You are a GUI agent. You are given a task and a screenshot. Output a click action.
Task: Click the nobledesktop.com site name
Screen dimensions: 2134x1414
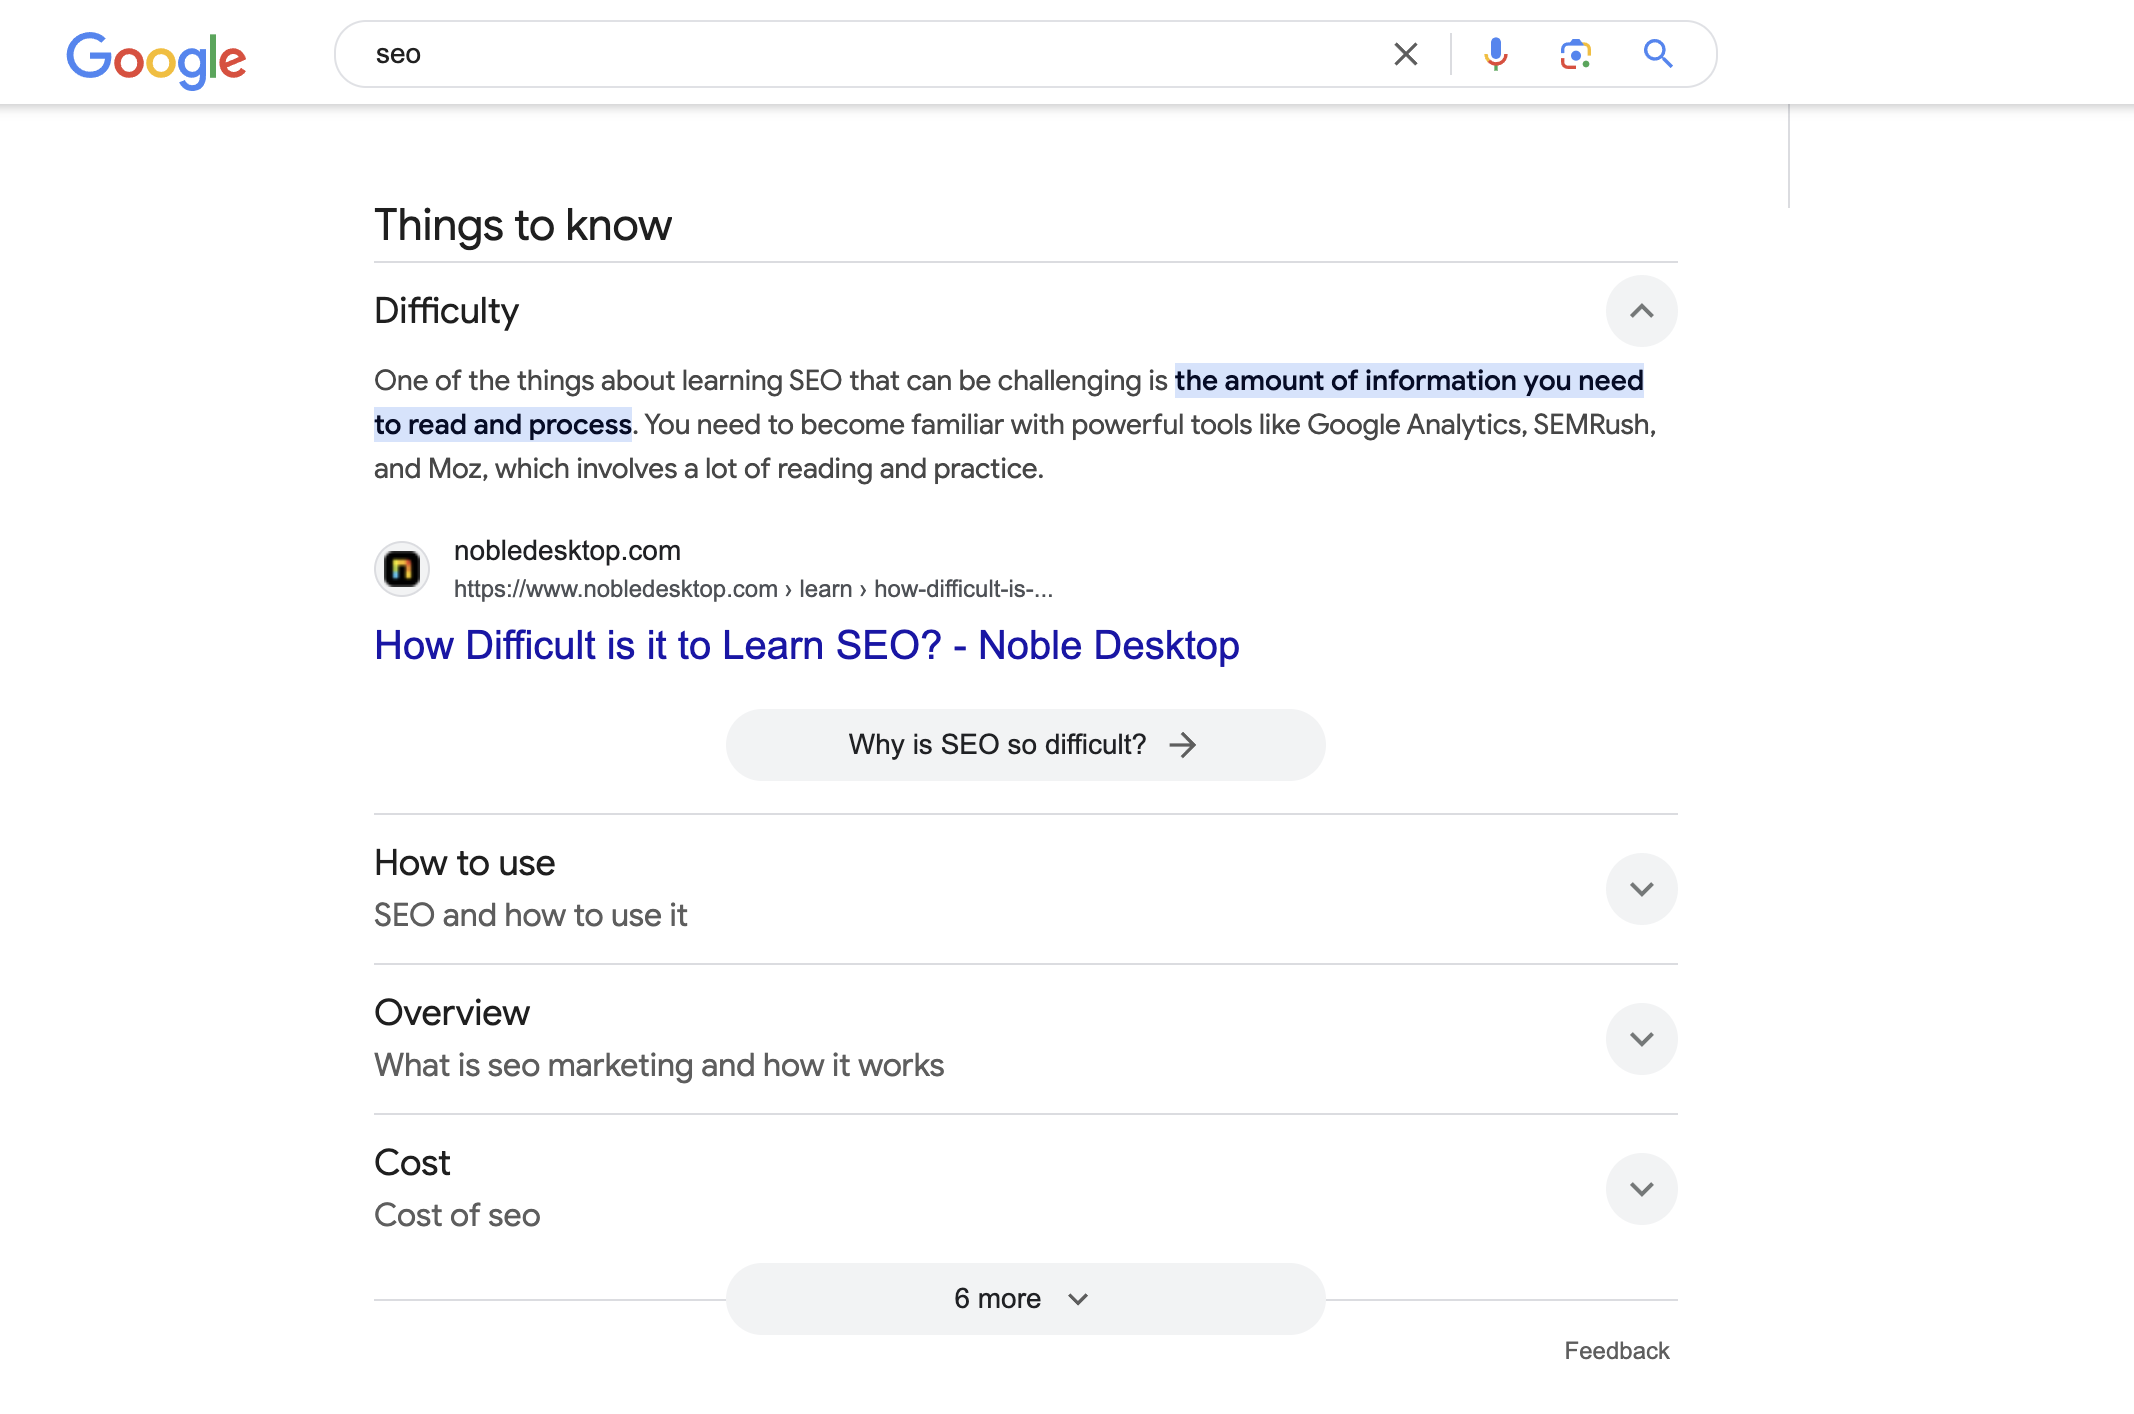pyautogui.click(x=567, y=551)
